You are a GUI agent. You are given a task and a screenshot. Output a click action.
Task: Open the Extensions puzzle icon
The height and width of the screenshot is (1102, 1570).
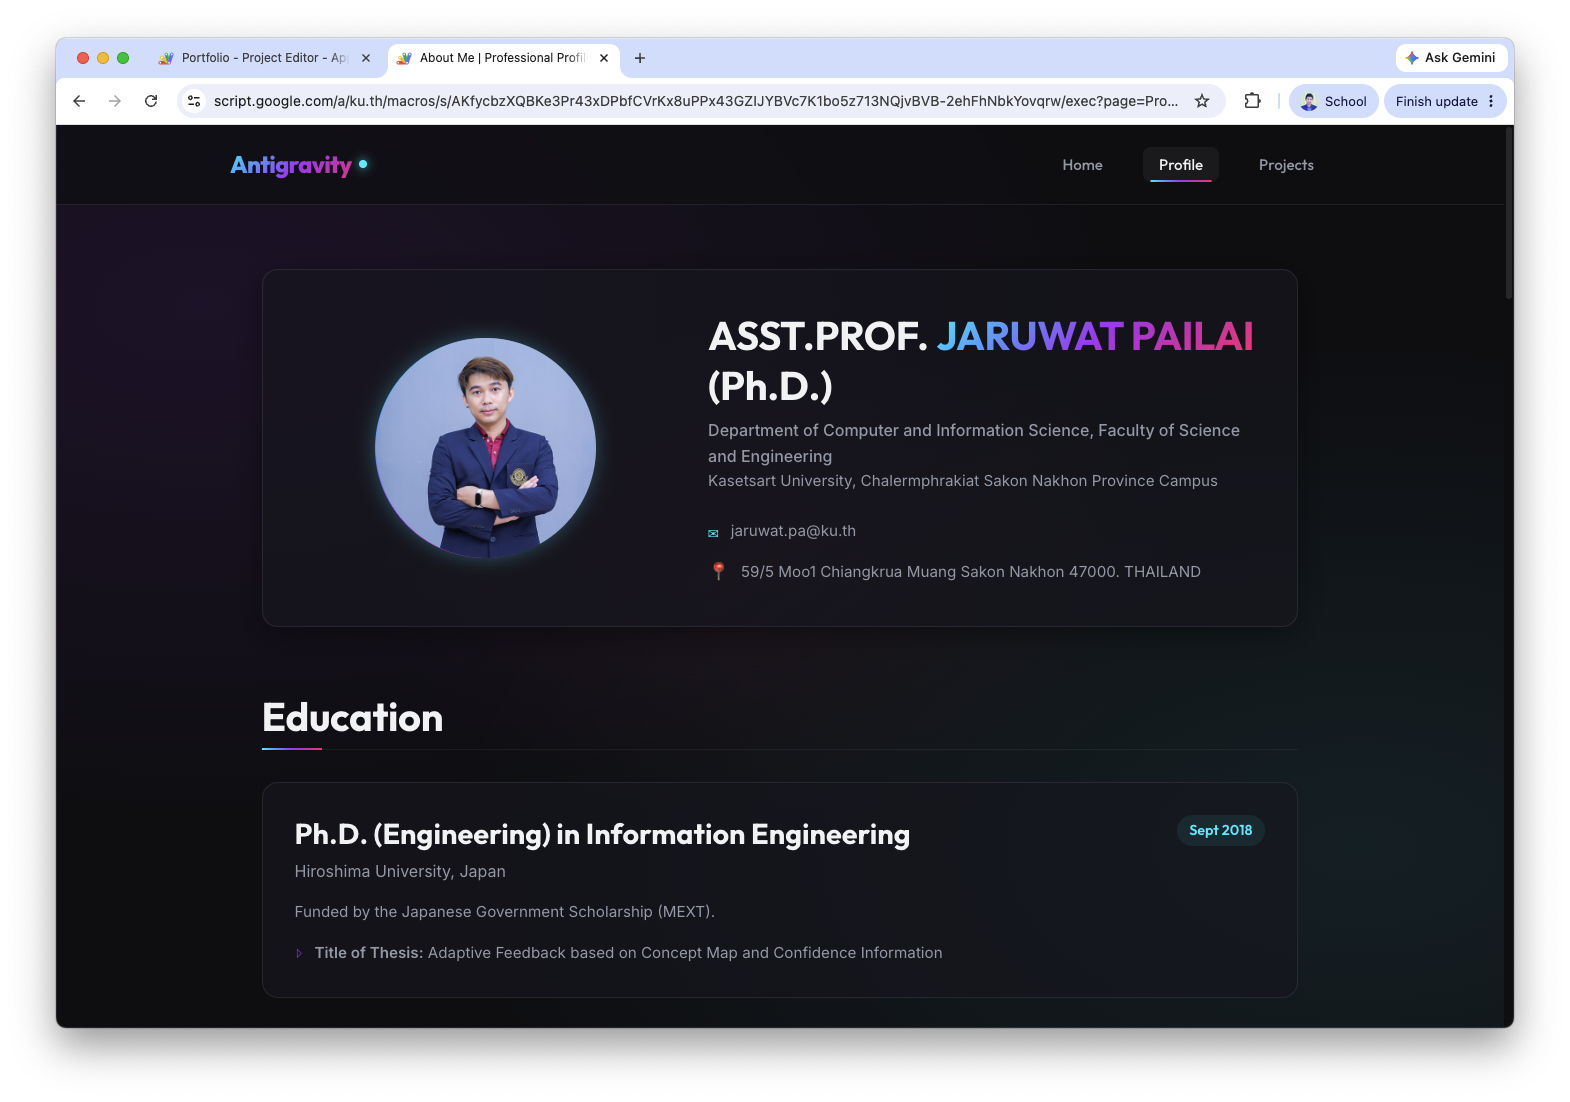pyautogui.click(x=1252, y=101)
